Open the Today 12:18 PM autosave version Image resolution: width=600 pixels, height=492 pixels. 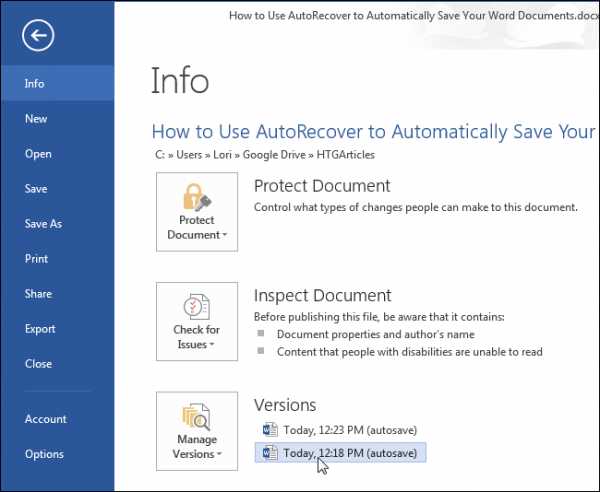click(340, 453)
